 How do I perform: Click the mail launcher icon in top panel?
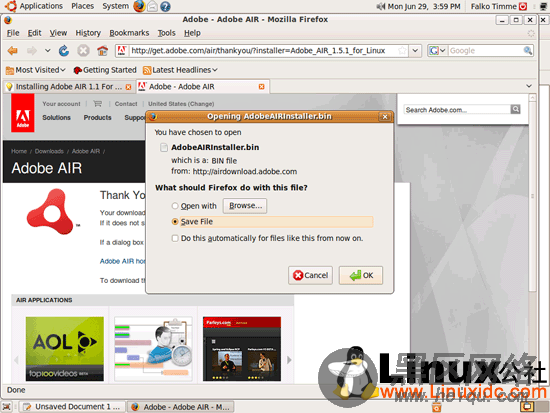[x=152, y=6]
